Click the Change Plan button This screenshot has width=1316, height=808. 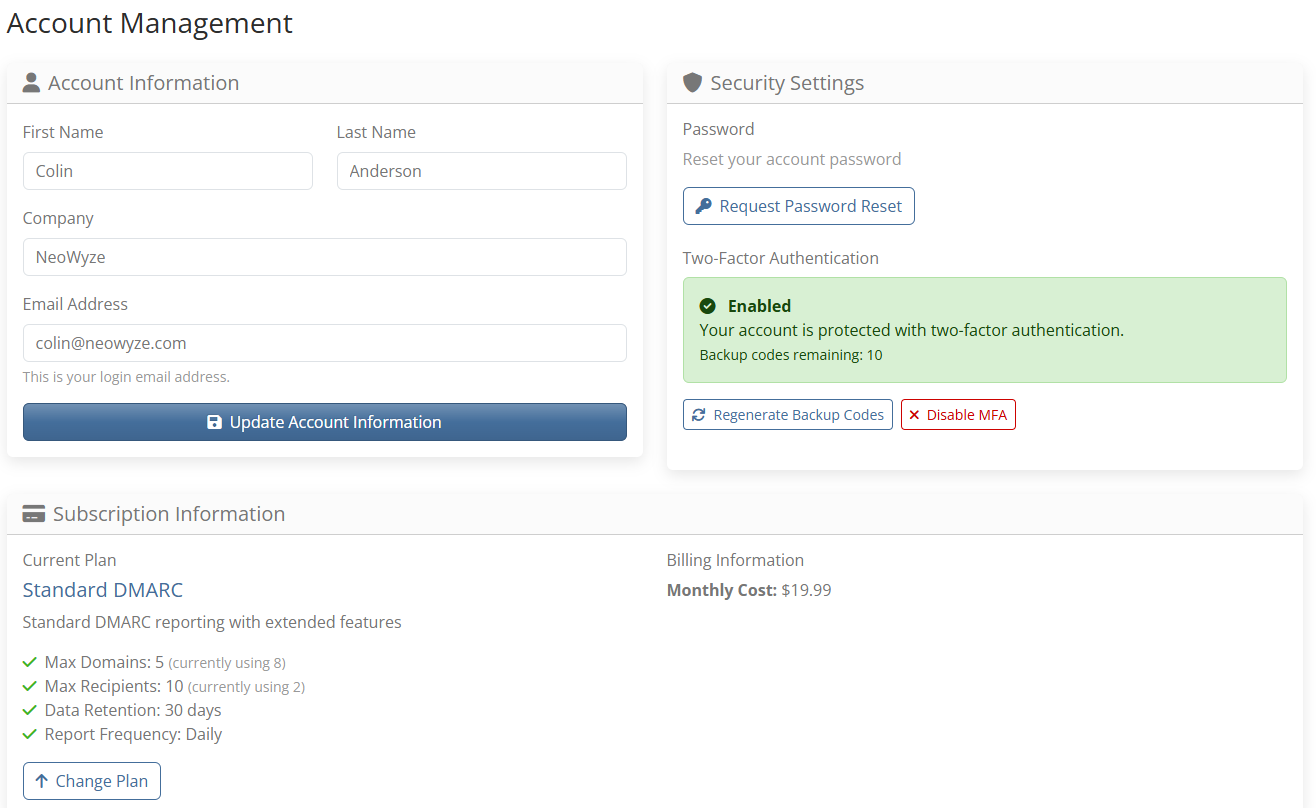[x=92, y=781]
